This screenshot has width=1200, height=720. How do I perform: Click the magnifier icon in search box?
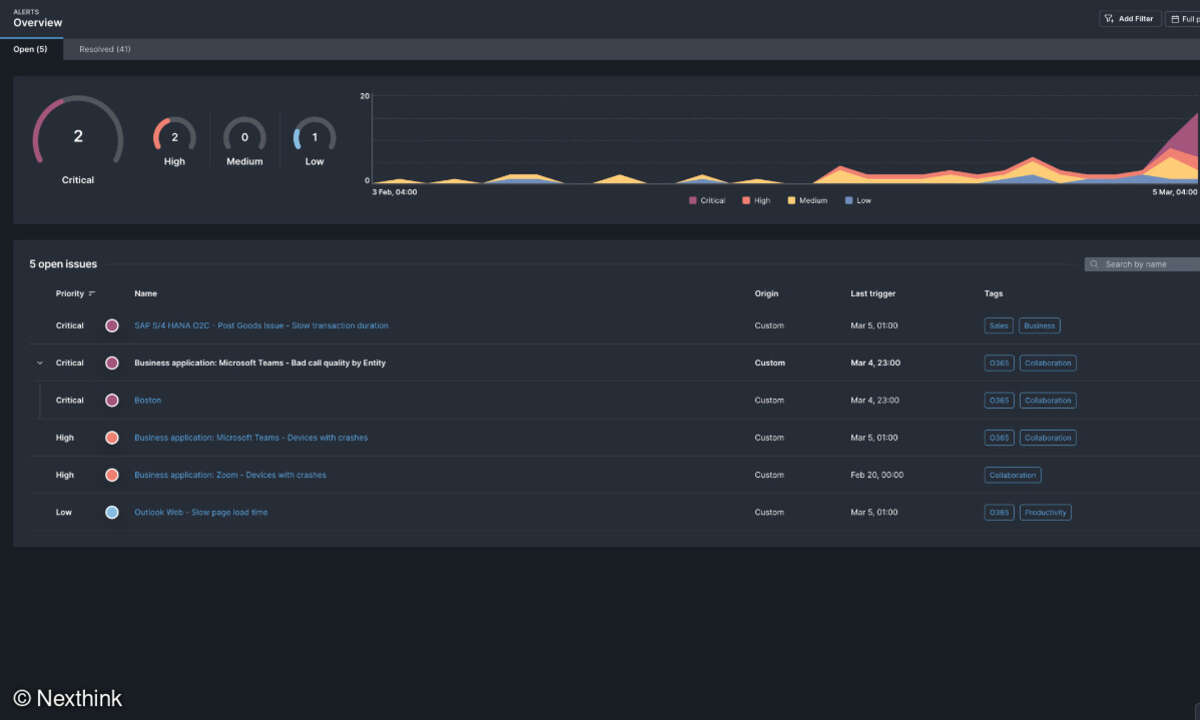[x=1096, y=265]
